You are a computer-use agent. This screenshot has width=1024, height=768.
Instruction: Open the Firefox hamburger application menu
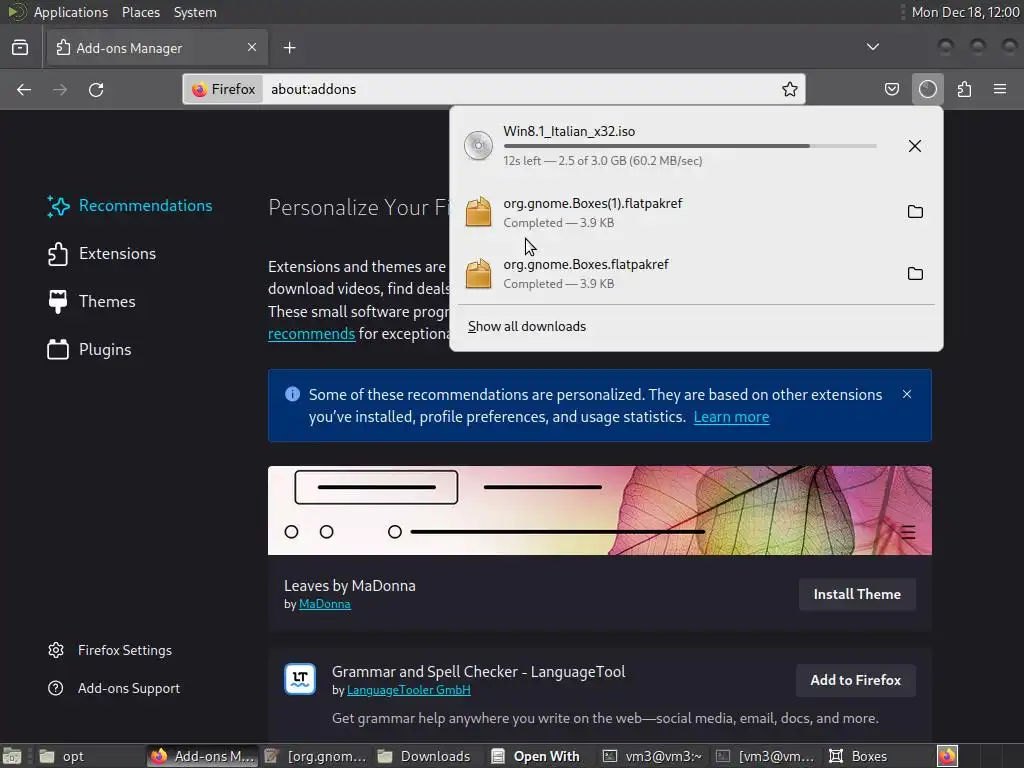point(1000,89)
